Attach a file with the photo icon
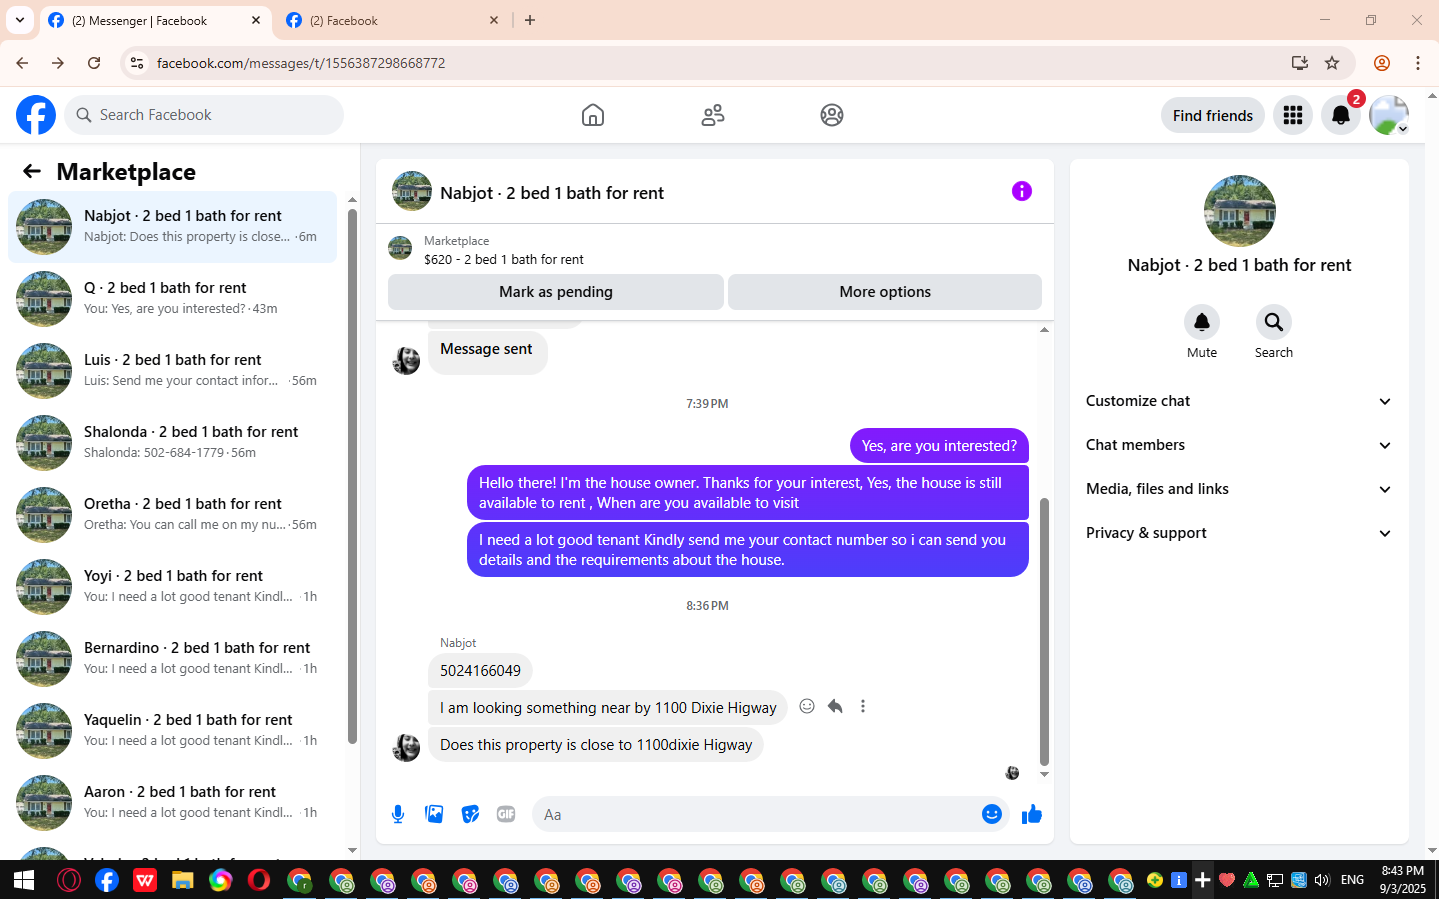Screen dimensions: 1439x899 434,814
